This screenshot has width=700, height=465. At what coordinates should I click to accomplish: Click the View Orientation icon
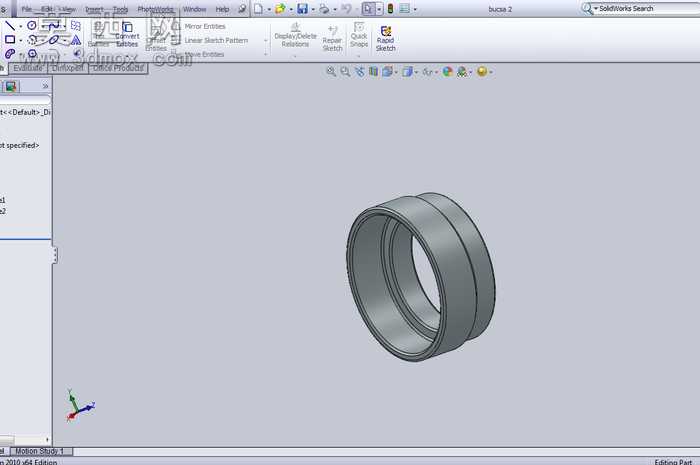[x=387, y=71]
